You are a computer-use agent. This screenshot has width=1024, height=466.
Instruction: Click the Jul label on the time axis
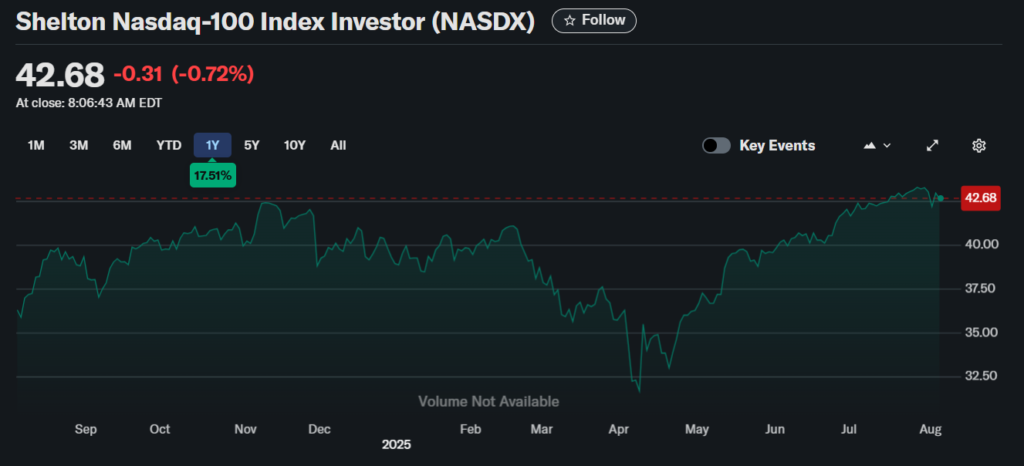click(x=849, y=429)
